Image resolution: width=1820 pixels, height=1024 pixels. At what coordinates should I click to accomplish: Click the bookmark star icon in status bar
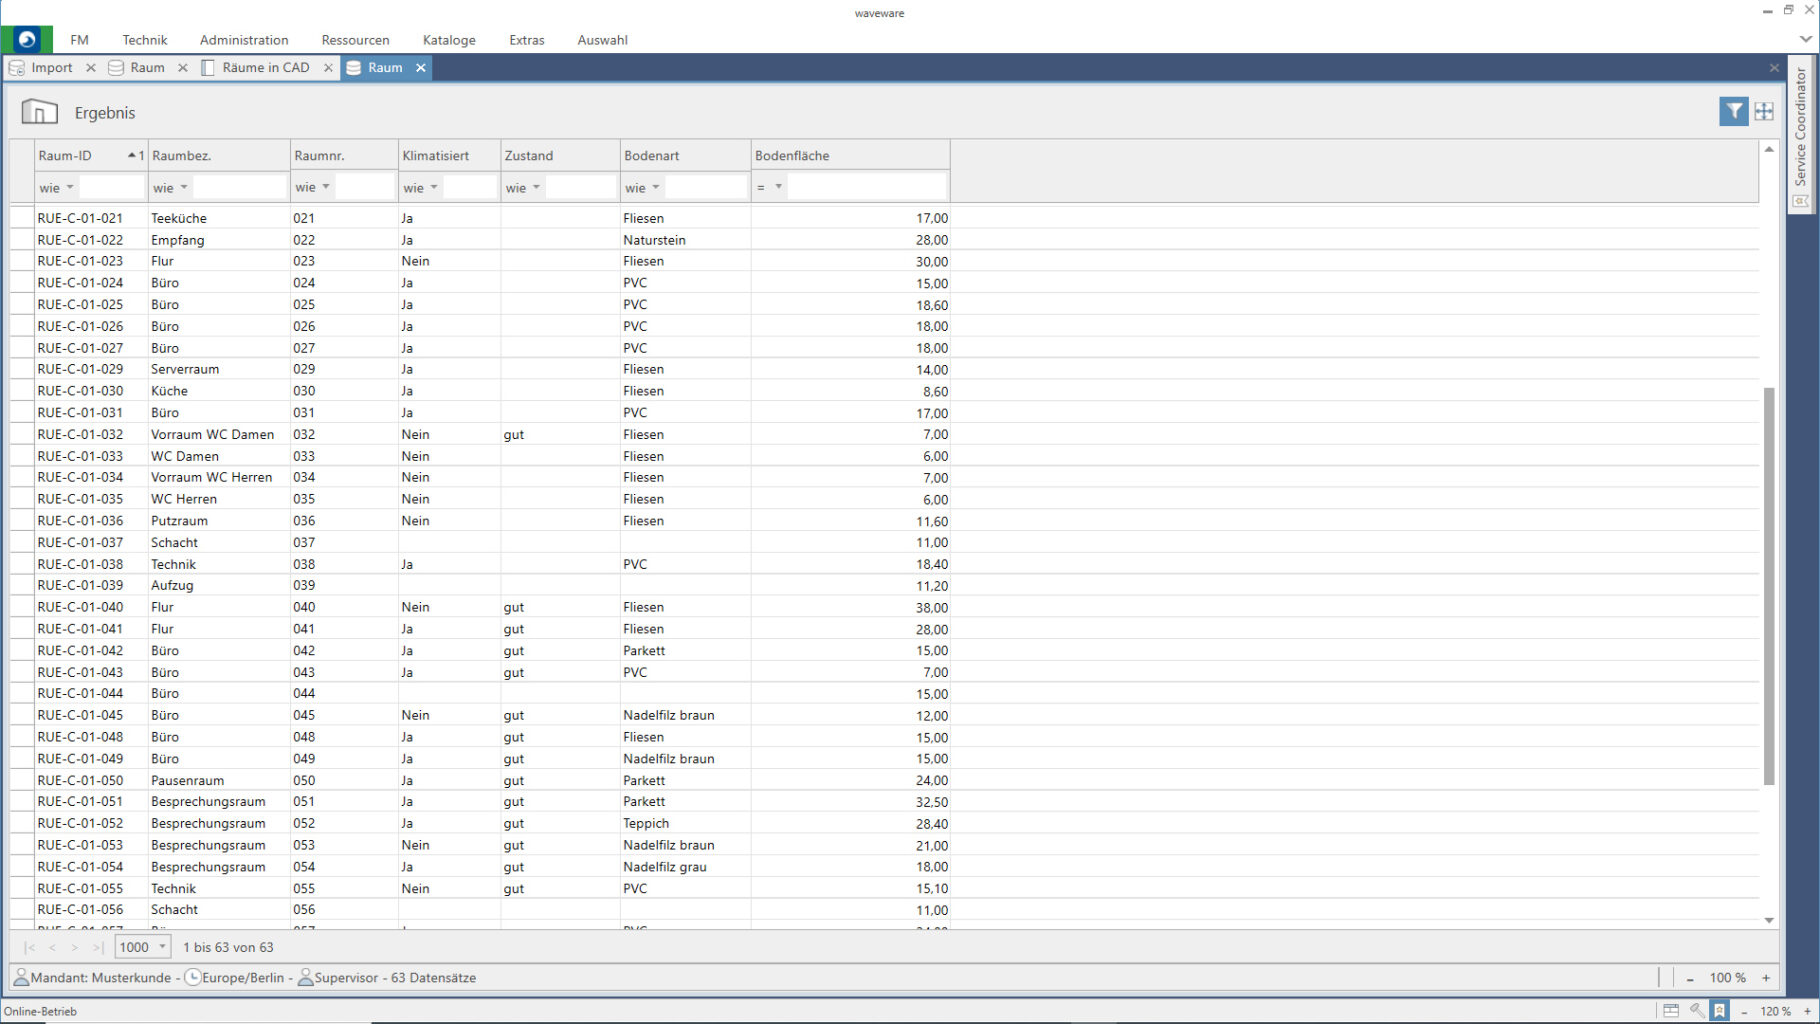coord(1719,1010)
